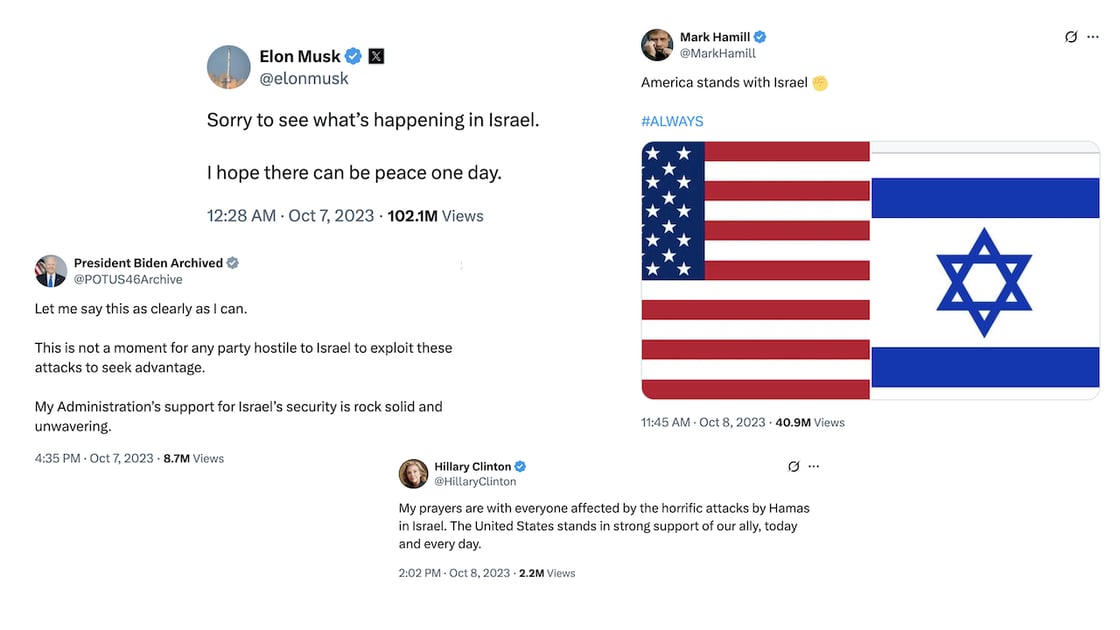Click Mark Hamill's verified badge
1120x630 pixels.
(760, 37)
